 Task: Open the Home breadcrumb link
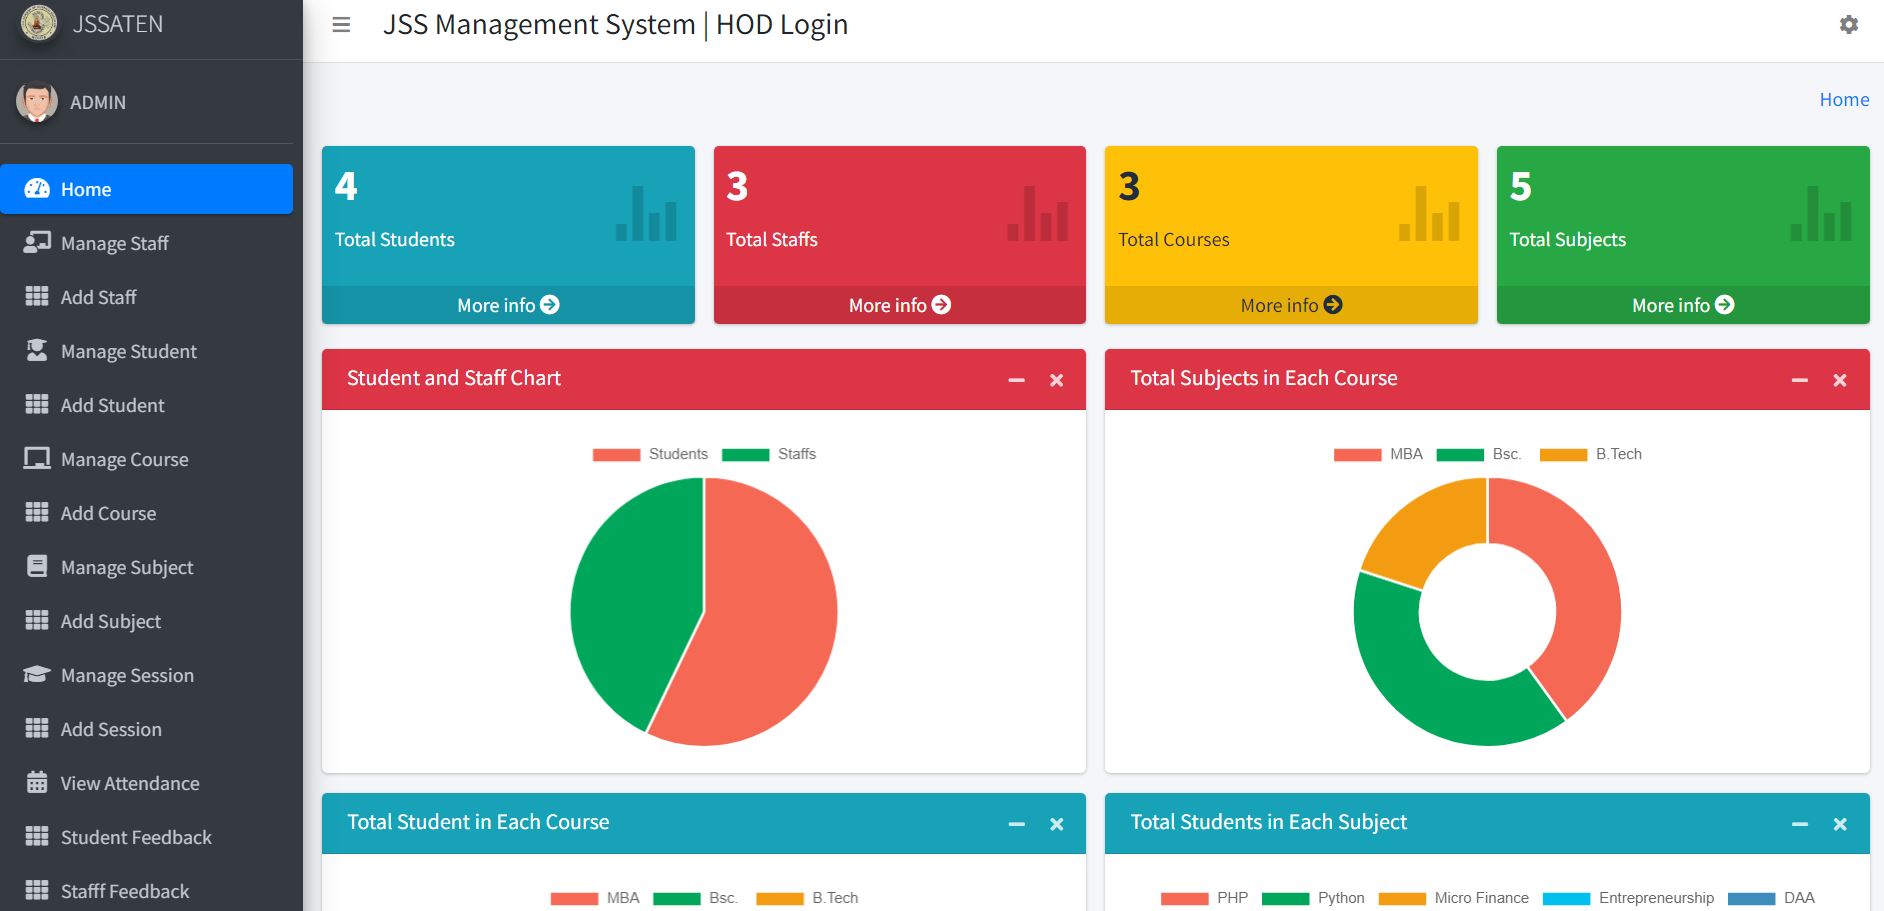1845,99
